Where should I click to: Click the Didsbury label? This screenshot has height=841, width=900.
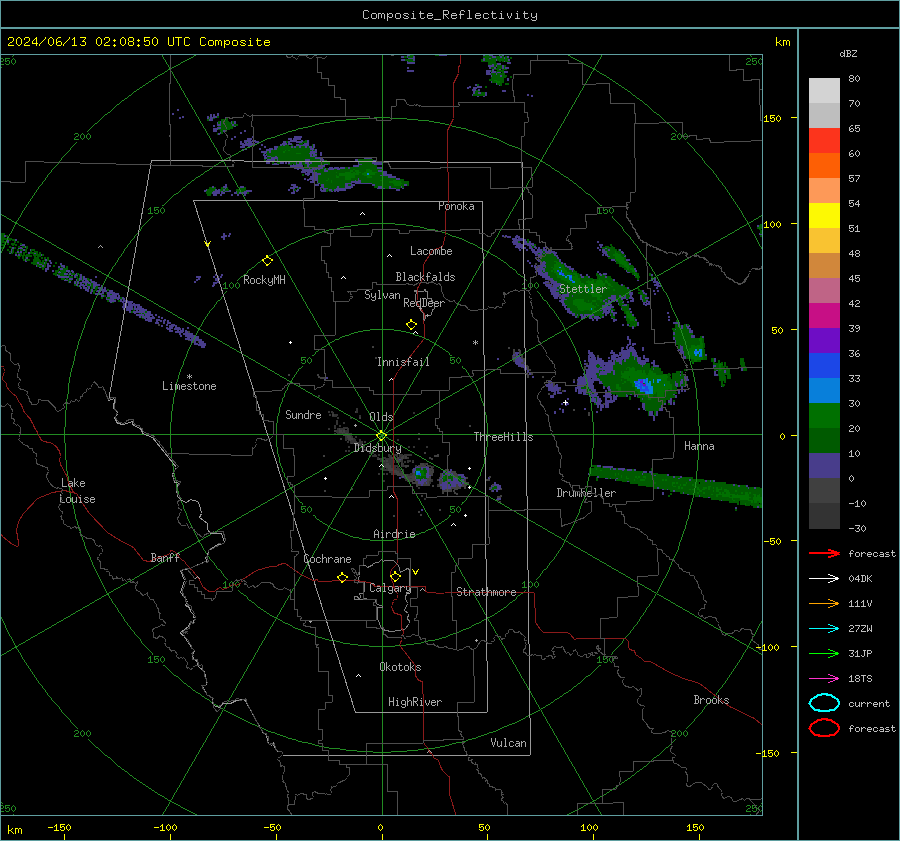[377, 448]
